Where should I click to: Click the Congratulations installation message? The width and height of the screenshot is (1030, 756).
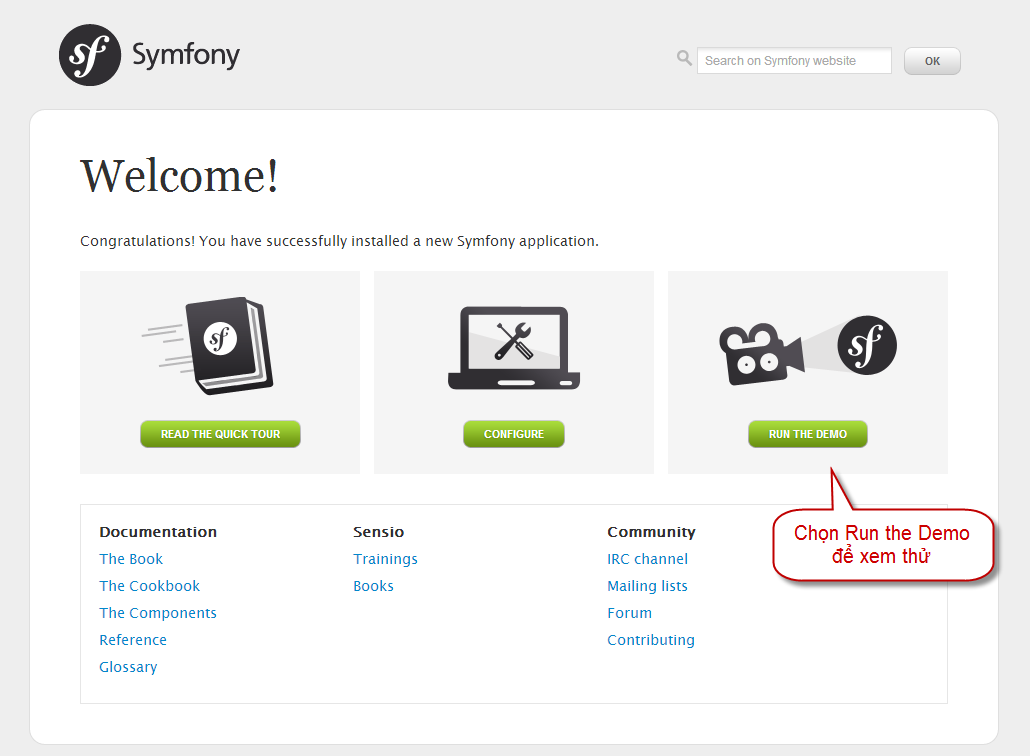(x=339, y=241)
